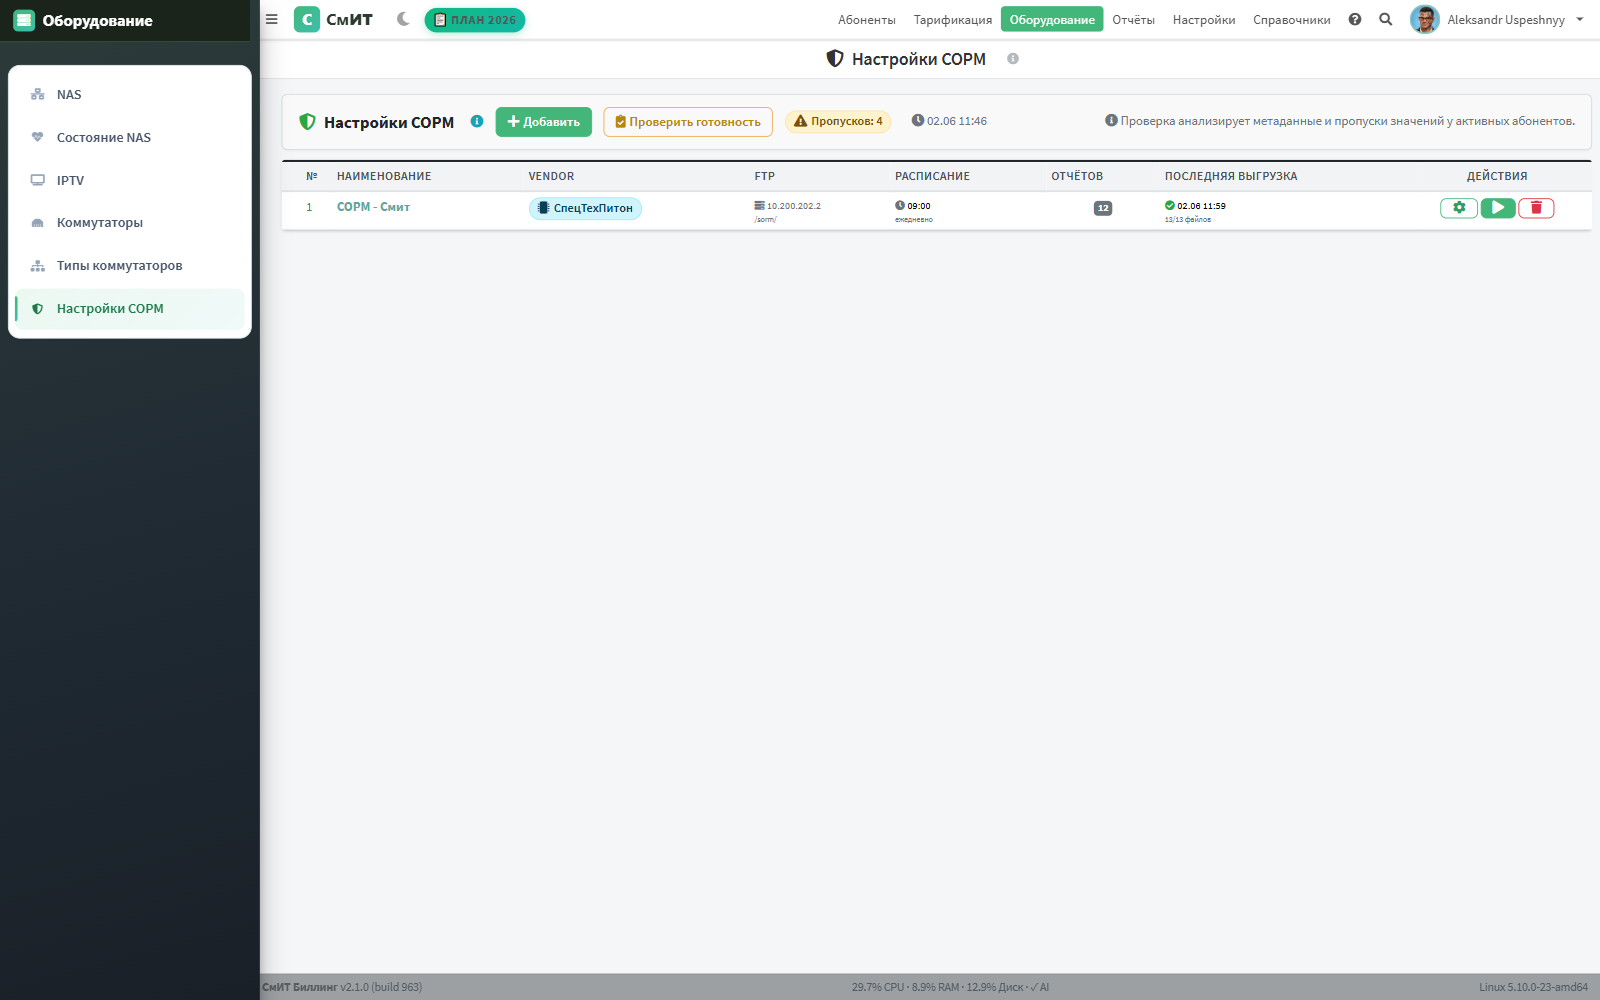Click info icon beside page title
This screenshot has height=1000, width=1600.
coord(1013,59)
